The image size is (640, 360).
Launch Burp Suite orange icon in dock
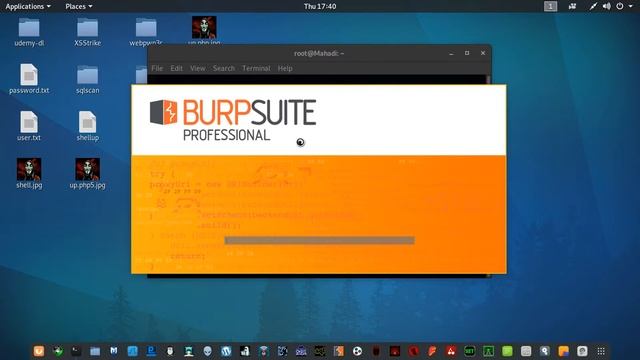coord(338,351)
